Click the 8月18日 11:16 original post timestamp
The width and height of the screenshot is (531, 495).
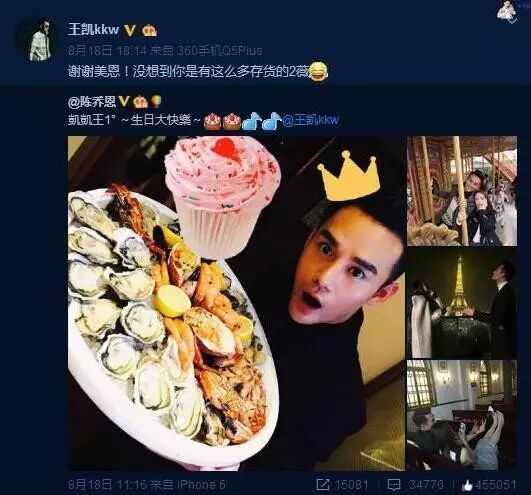tap(108, 485)
